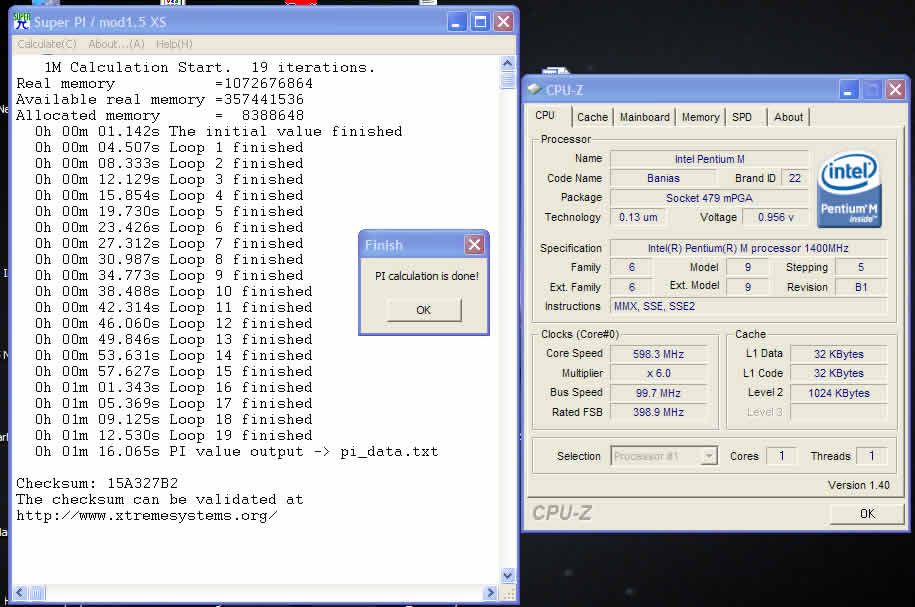Viewport: 915px width, 607px height.
Task: Click left arrow of Super PI horizontal scrollbar
Action: pyautogui.click(x=20, y=593)
